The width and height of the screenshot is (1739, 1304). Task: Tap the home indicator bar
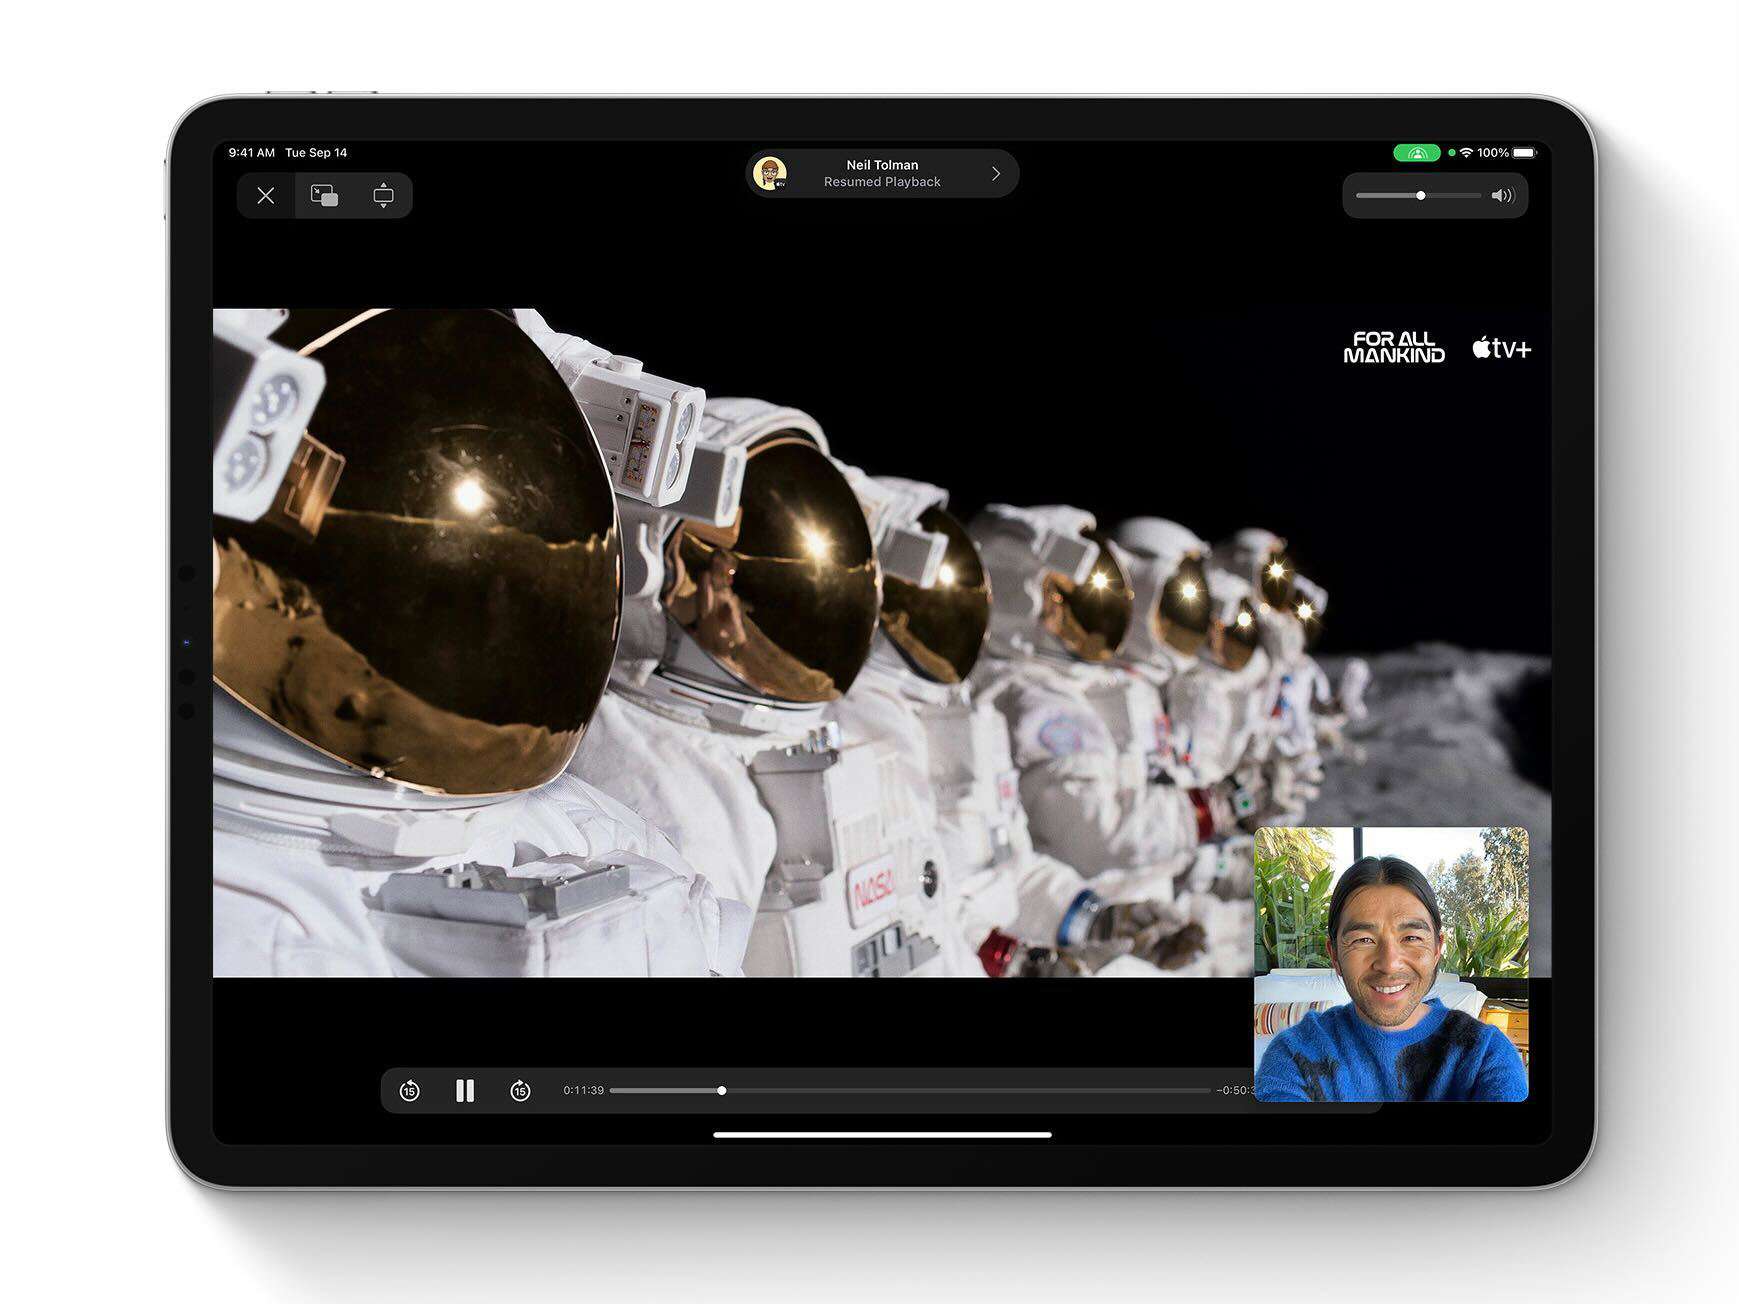[x=882, y=1135]
